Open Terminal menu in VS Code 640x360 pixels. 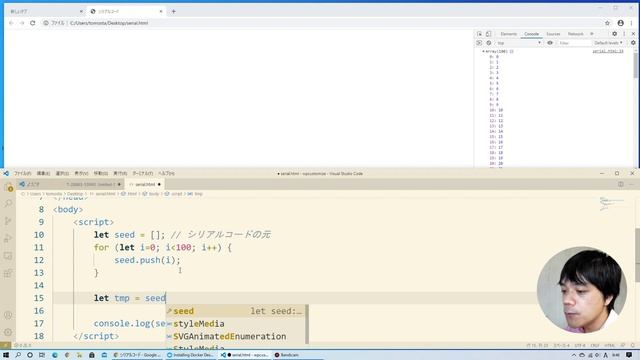(x=142, y=173)
